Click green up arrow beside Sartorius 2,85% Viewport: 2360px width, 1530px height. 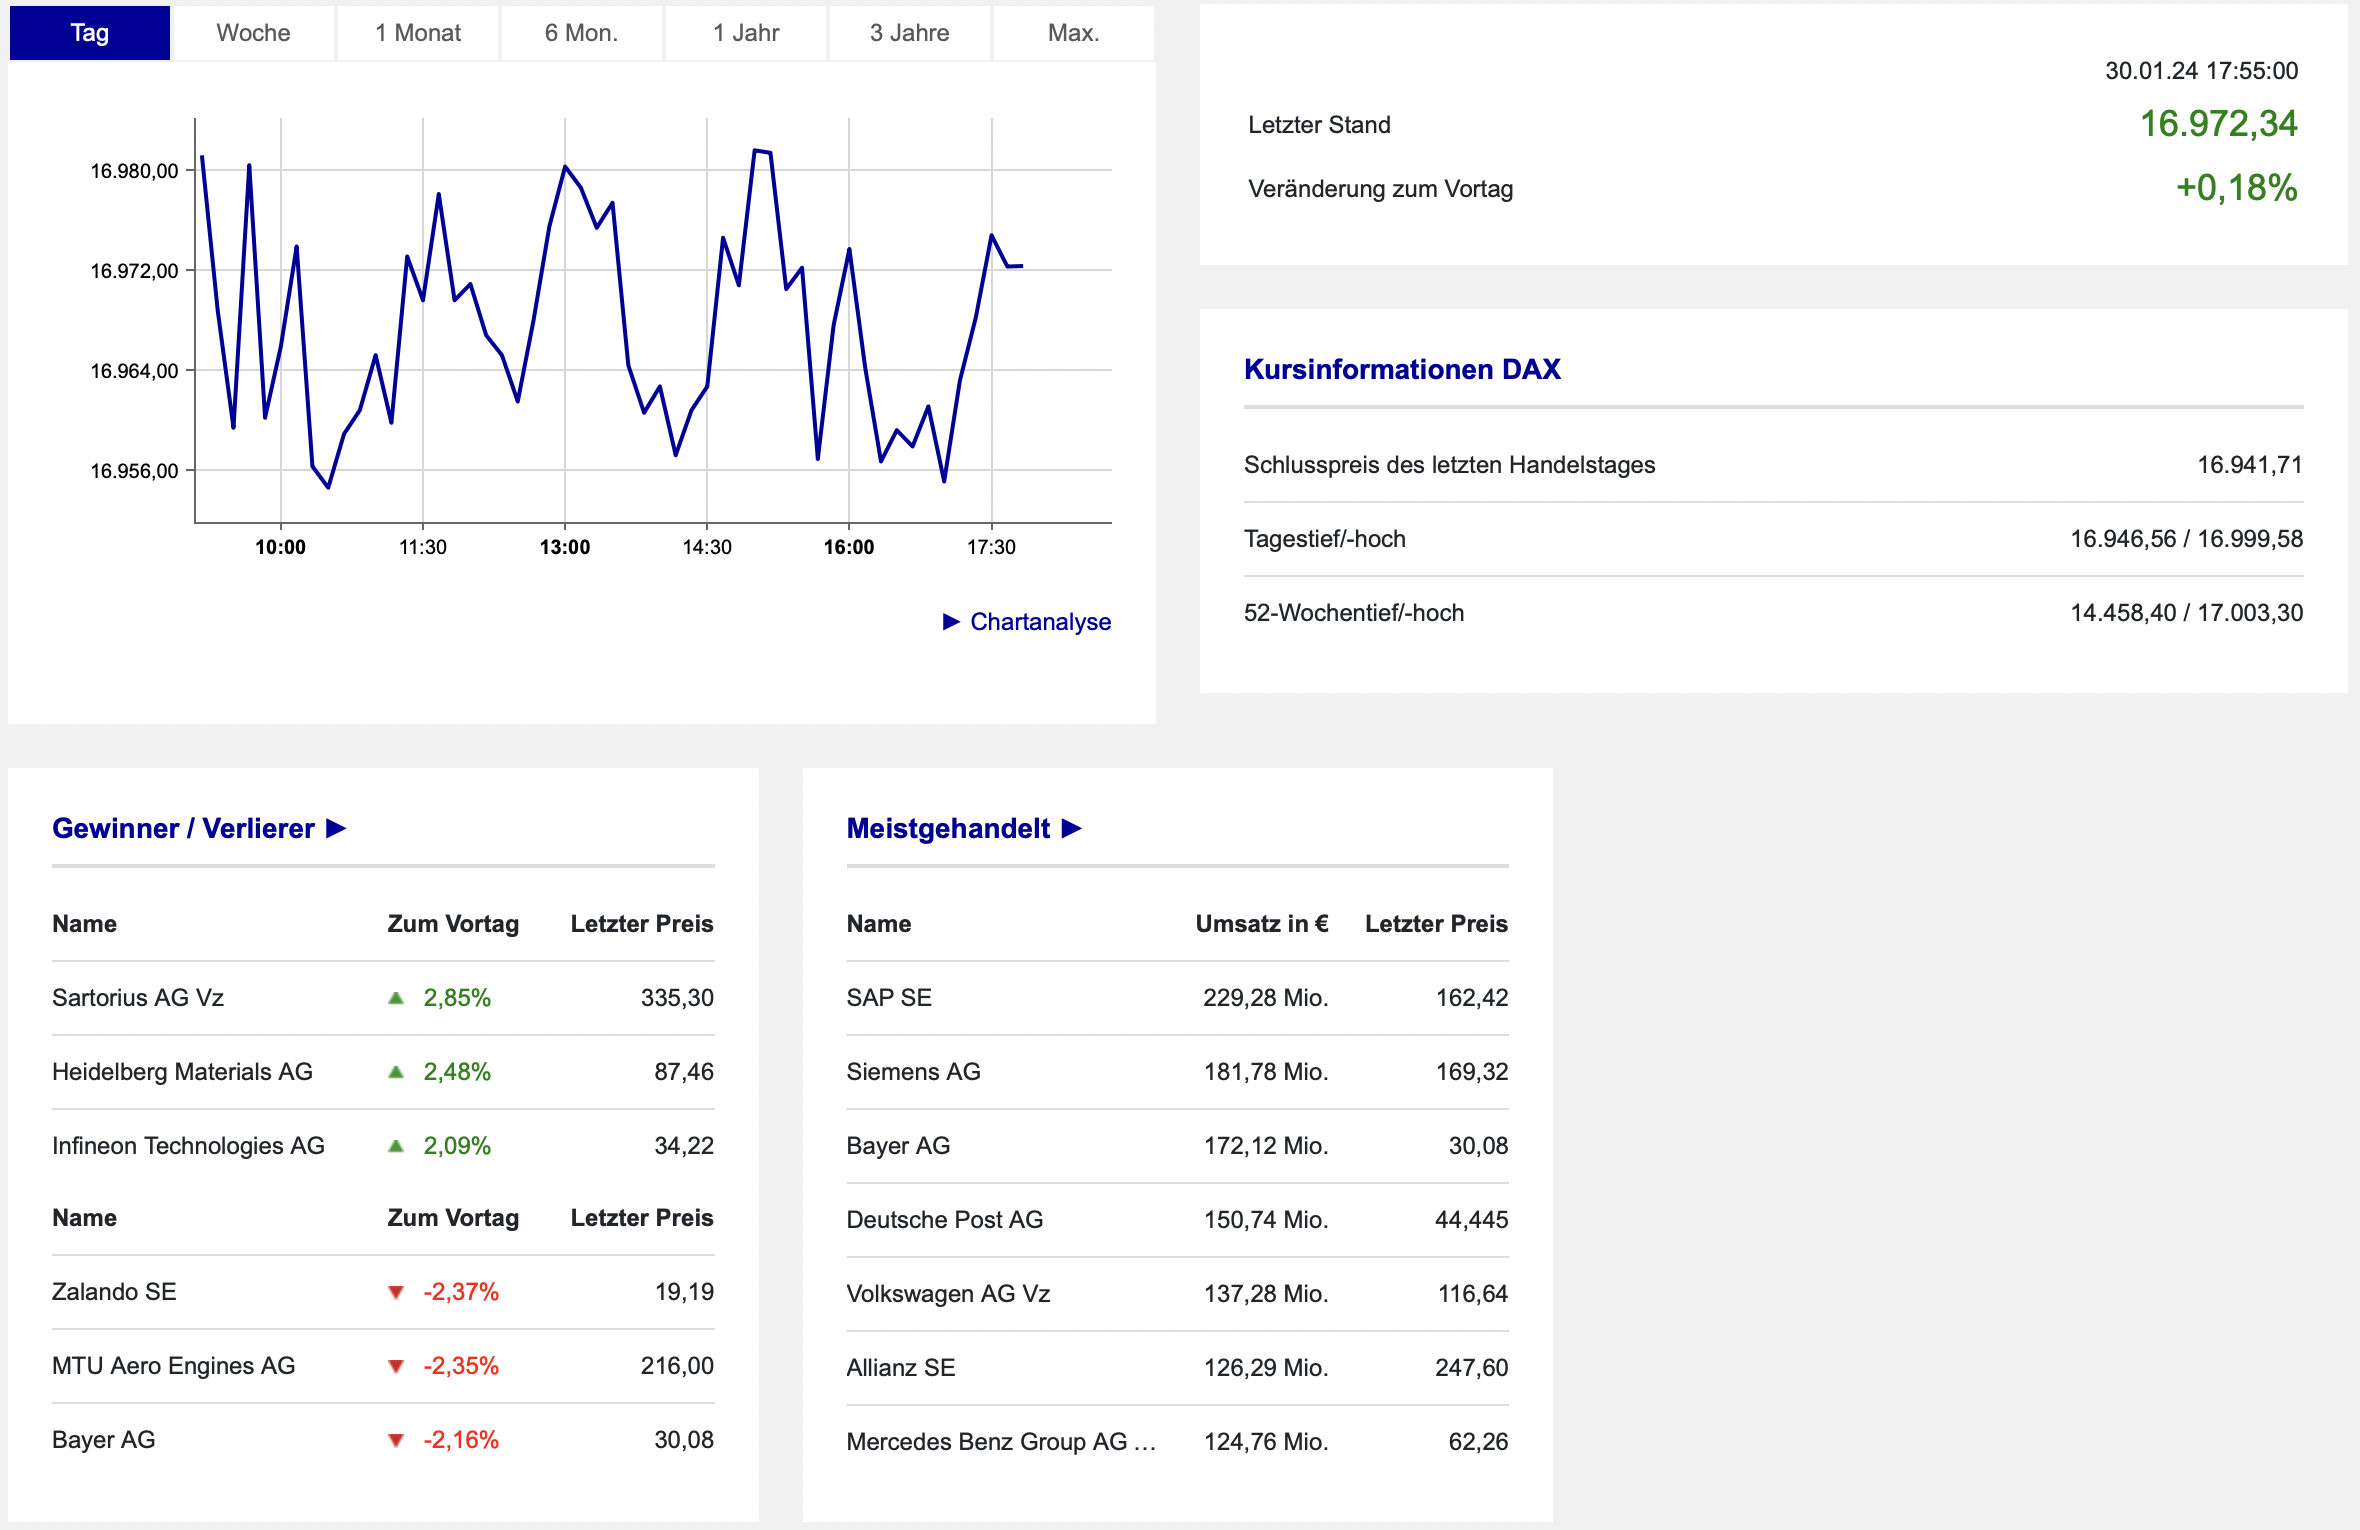point(396,998)
